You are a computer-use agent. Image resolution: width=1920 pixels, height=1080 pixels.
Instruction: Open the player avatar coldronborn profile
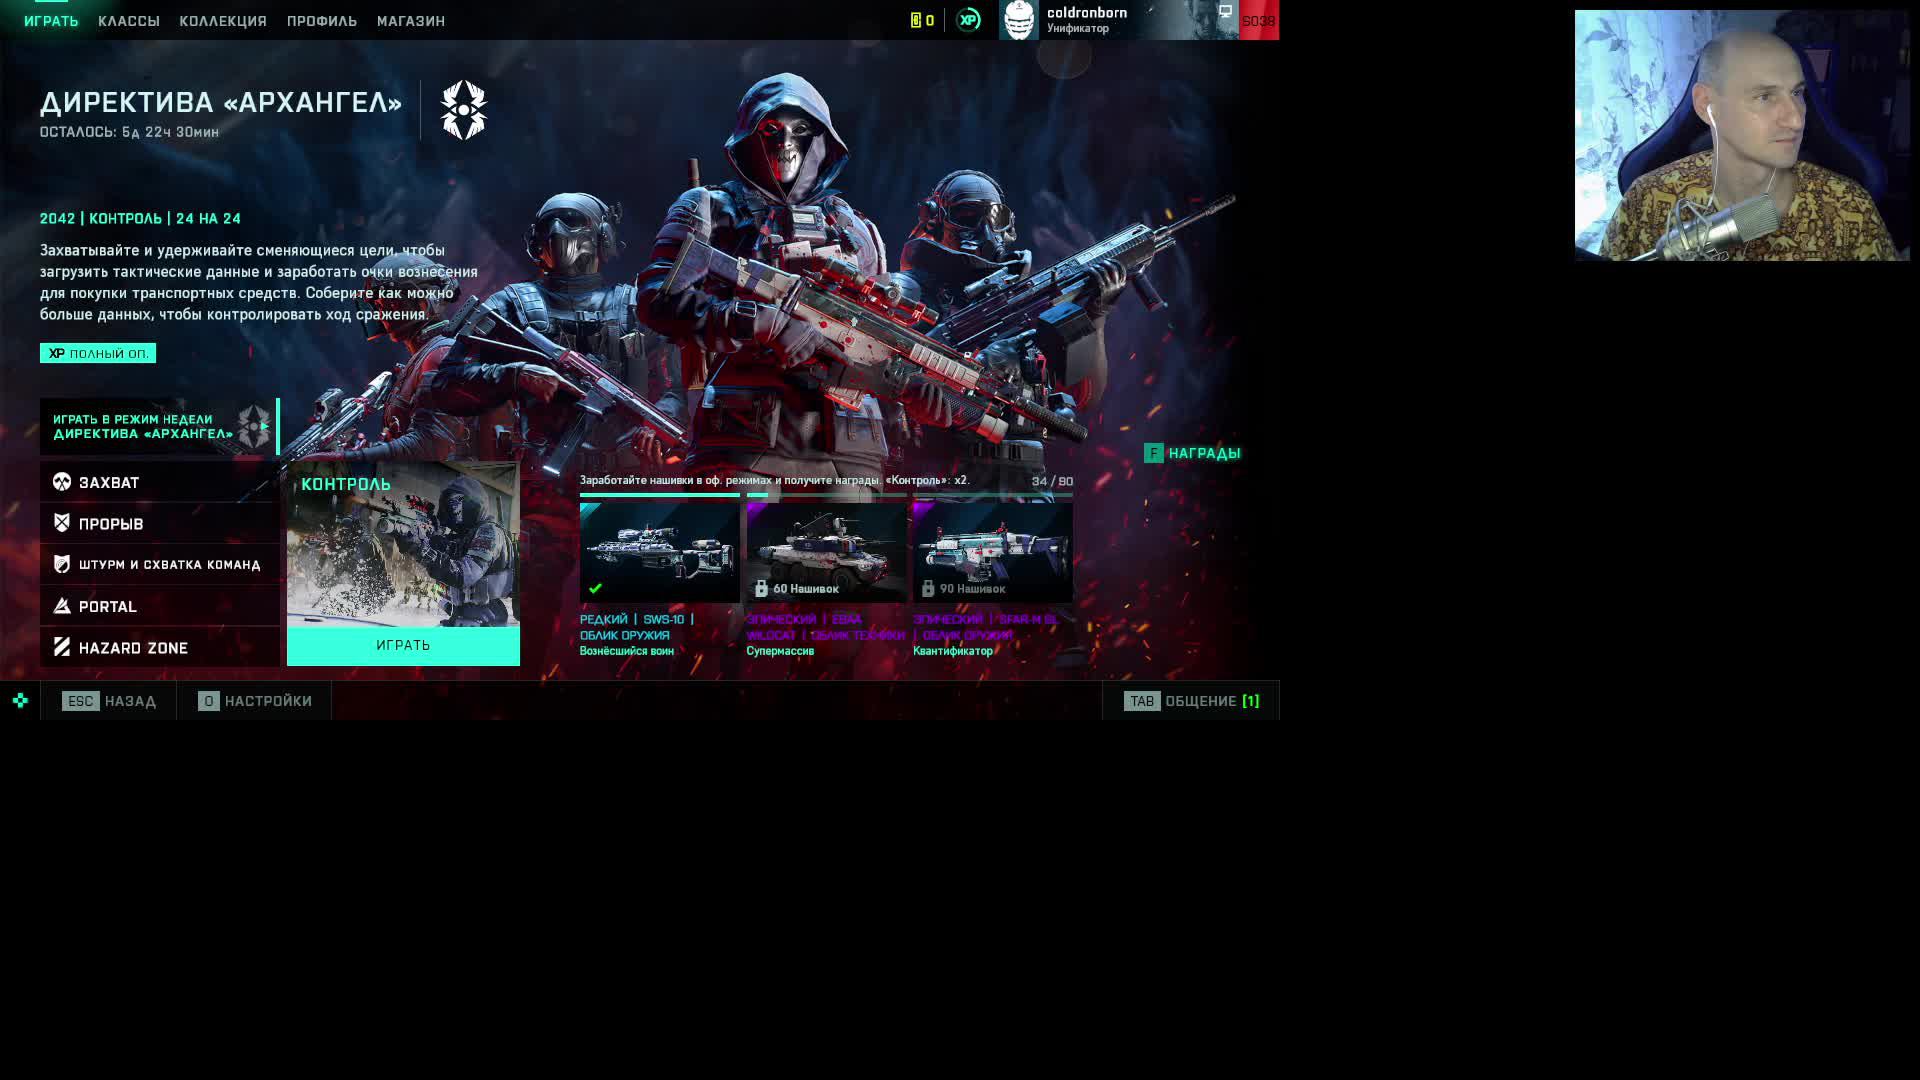[x=1019, y=20]
